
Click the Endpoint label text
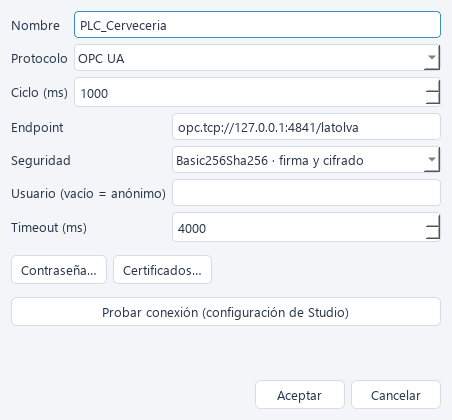37,128
